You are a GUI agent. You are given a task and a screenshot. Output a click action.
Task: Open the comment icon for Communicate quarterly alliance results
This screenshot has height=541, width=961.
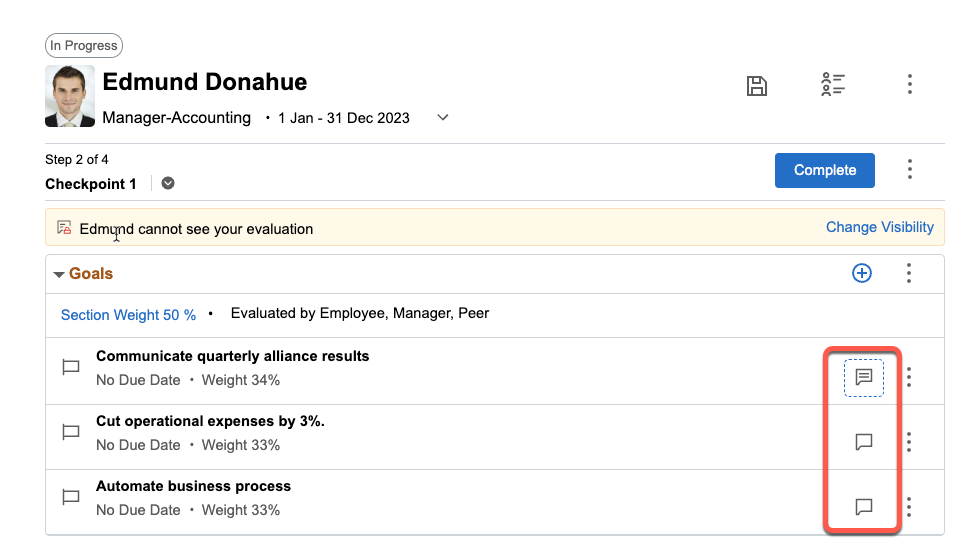864,377
